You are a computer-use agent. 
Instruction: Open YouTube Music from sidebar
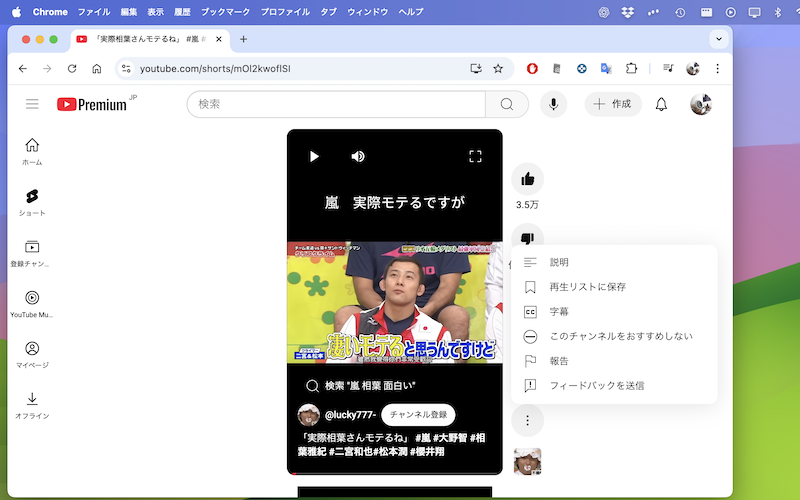click(x=32, y=304)
